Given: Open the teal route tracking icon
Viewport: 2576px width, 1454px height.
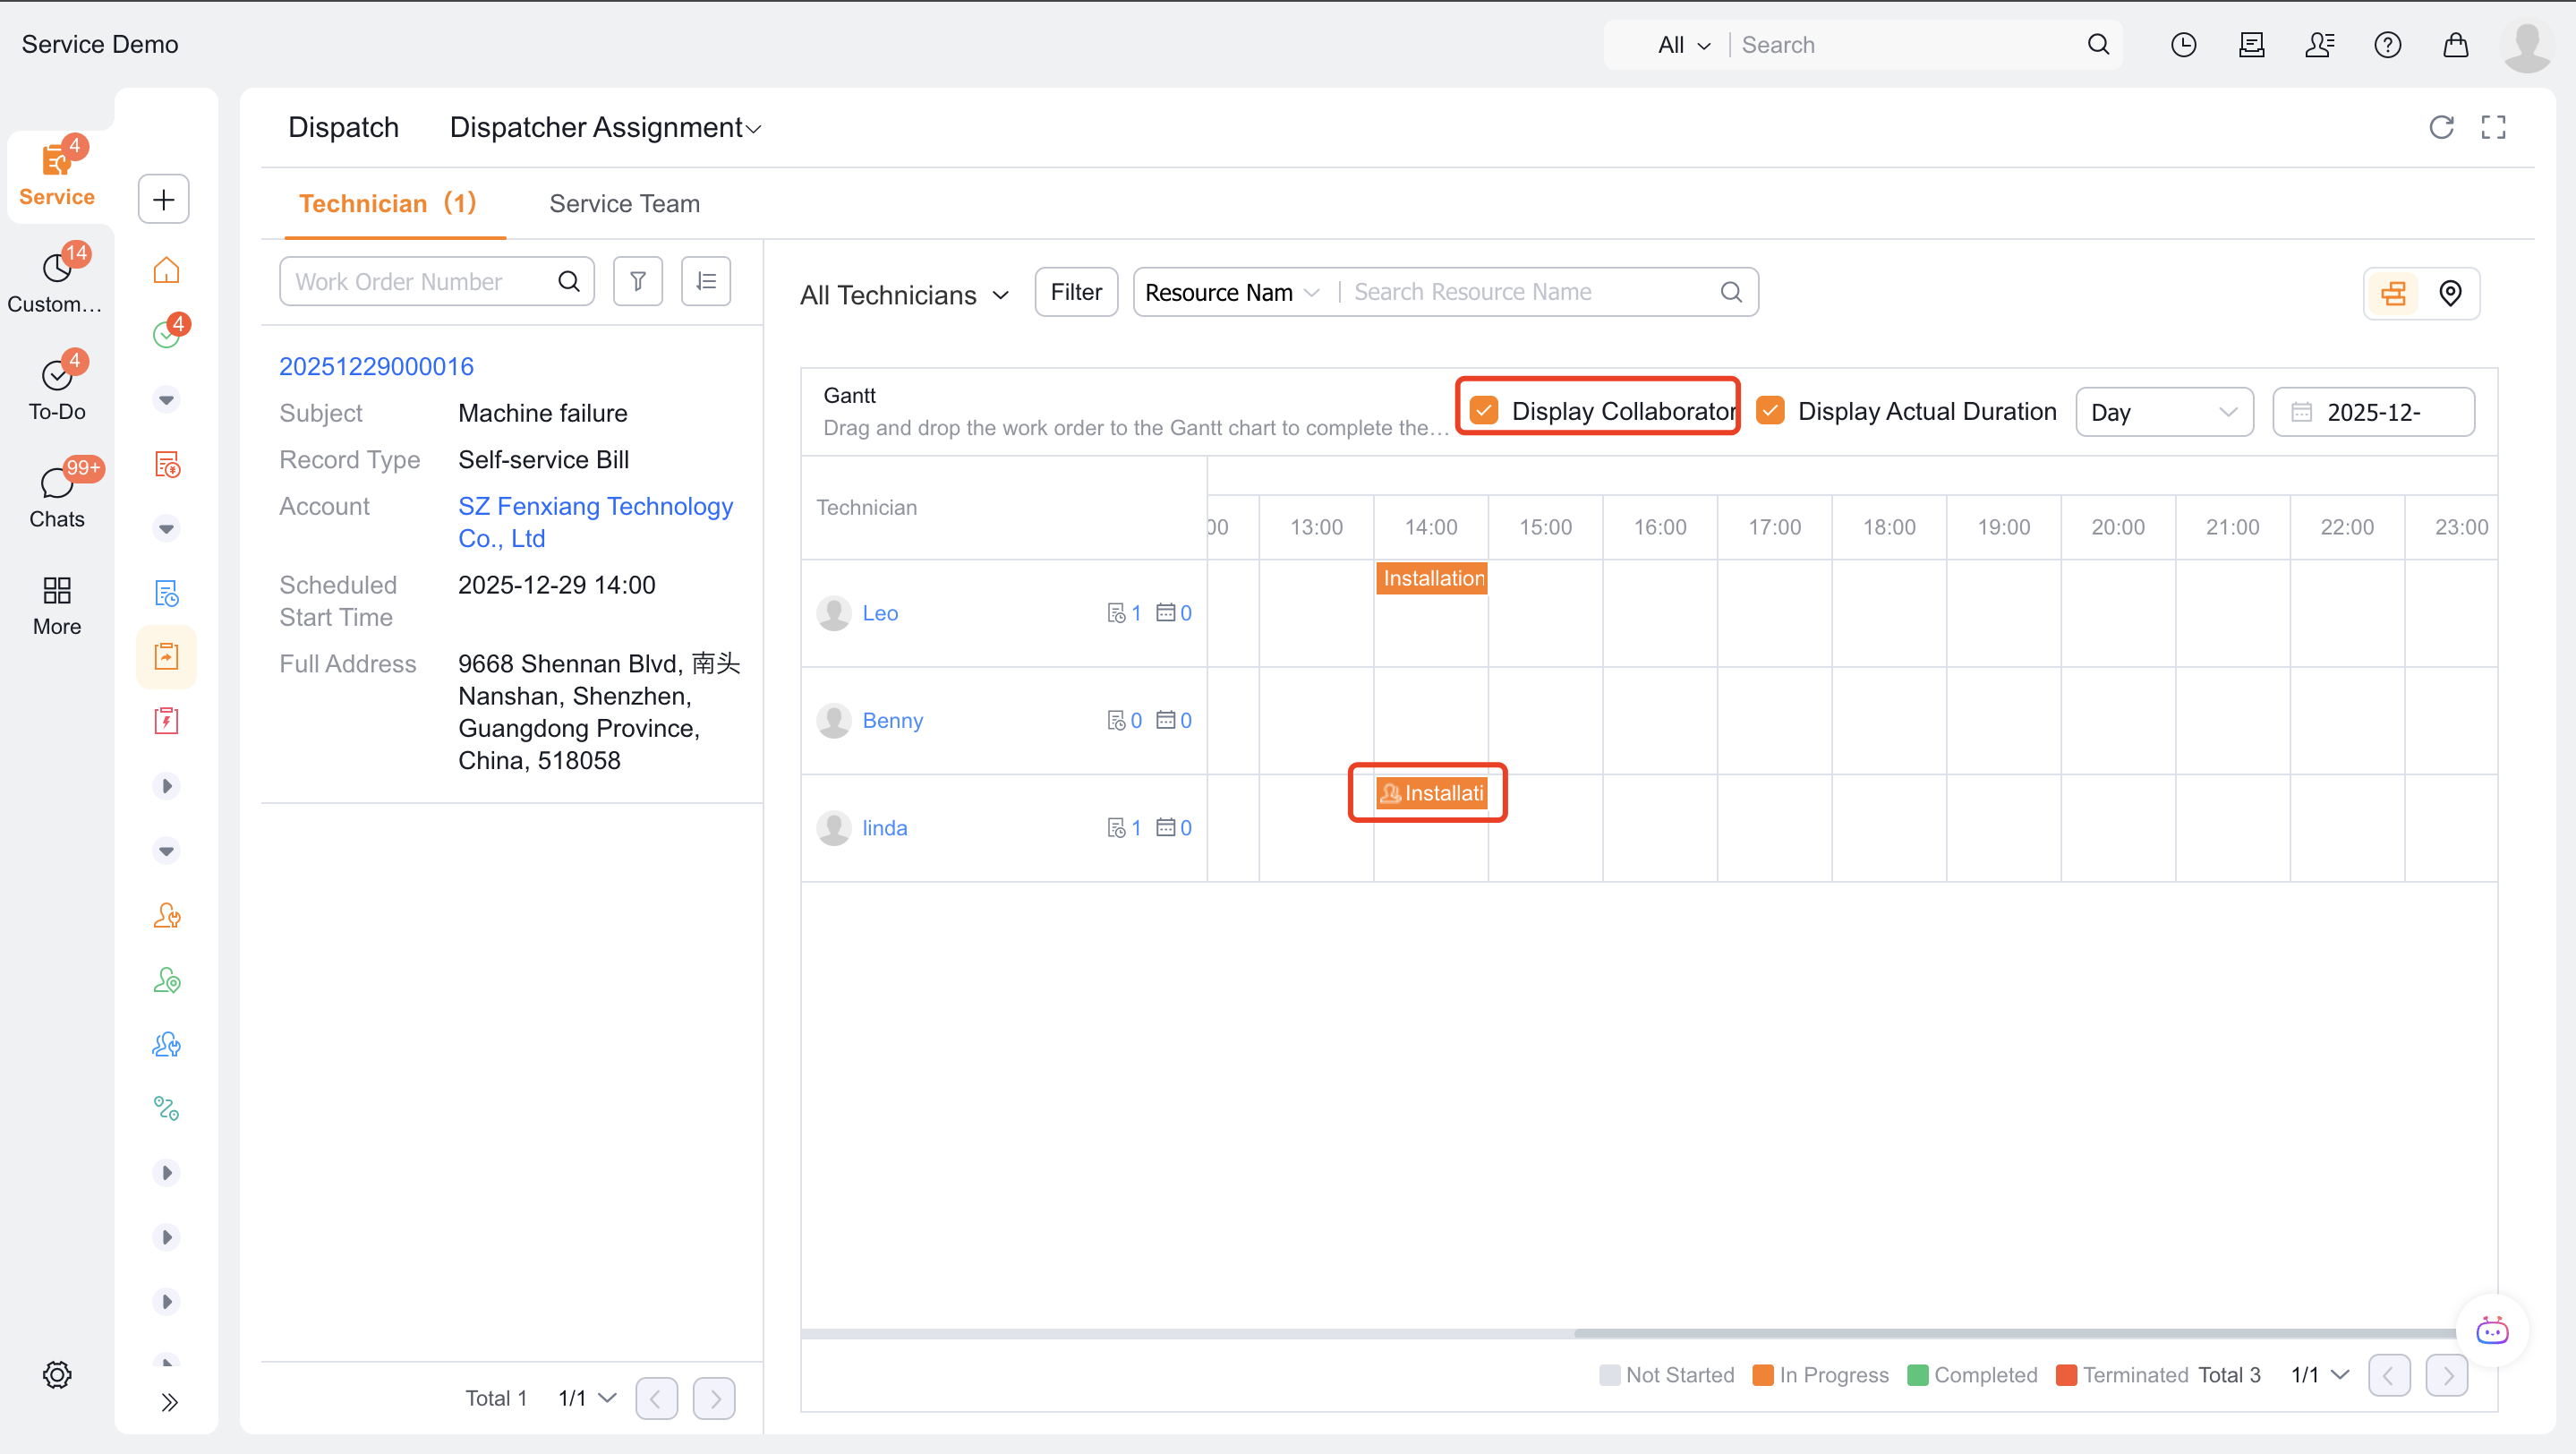Looking at the screenshot, I should click(x=166, y=1108).
